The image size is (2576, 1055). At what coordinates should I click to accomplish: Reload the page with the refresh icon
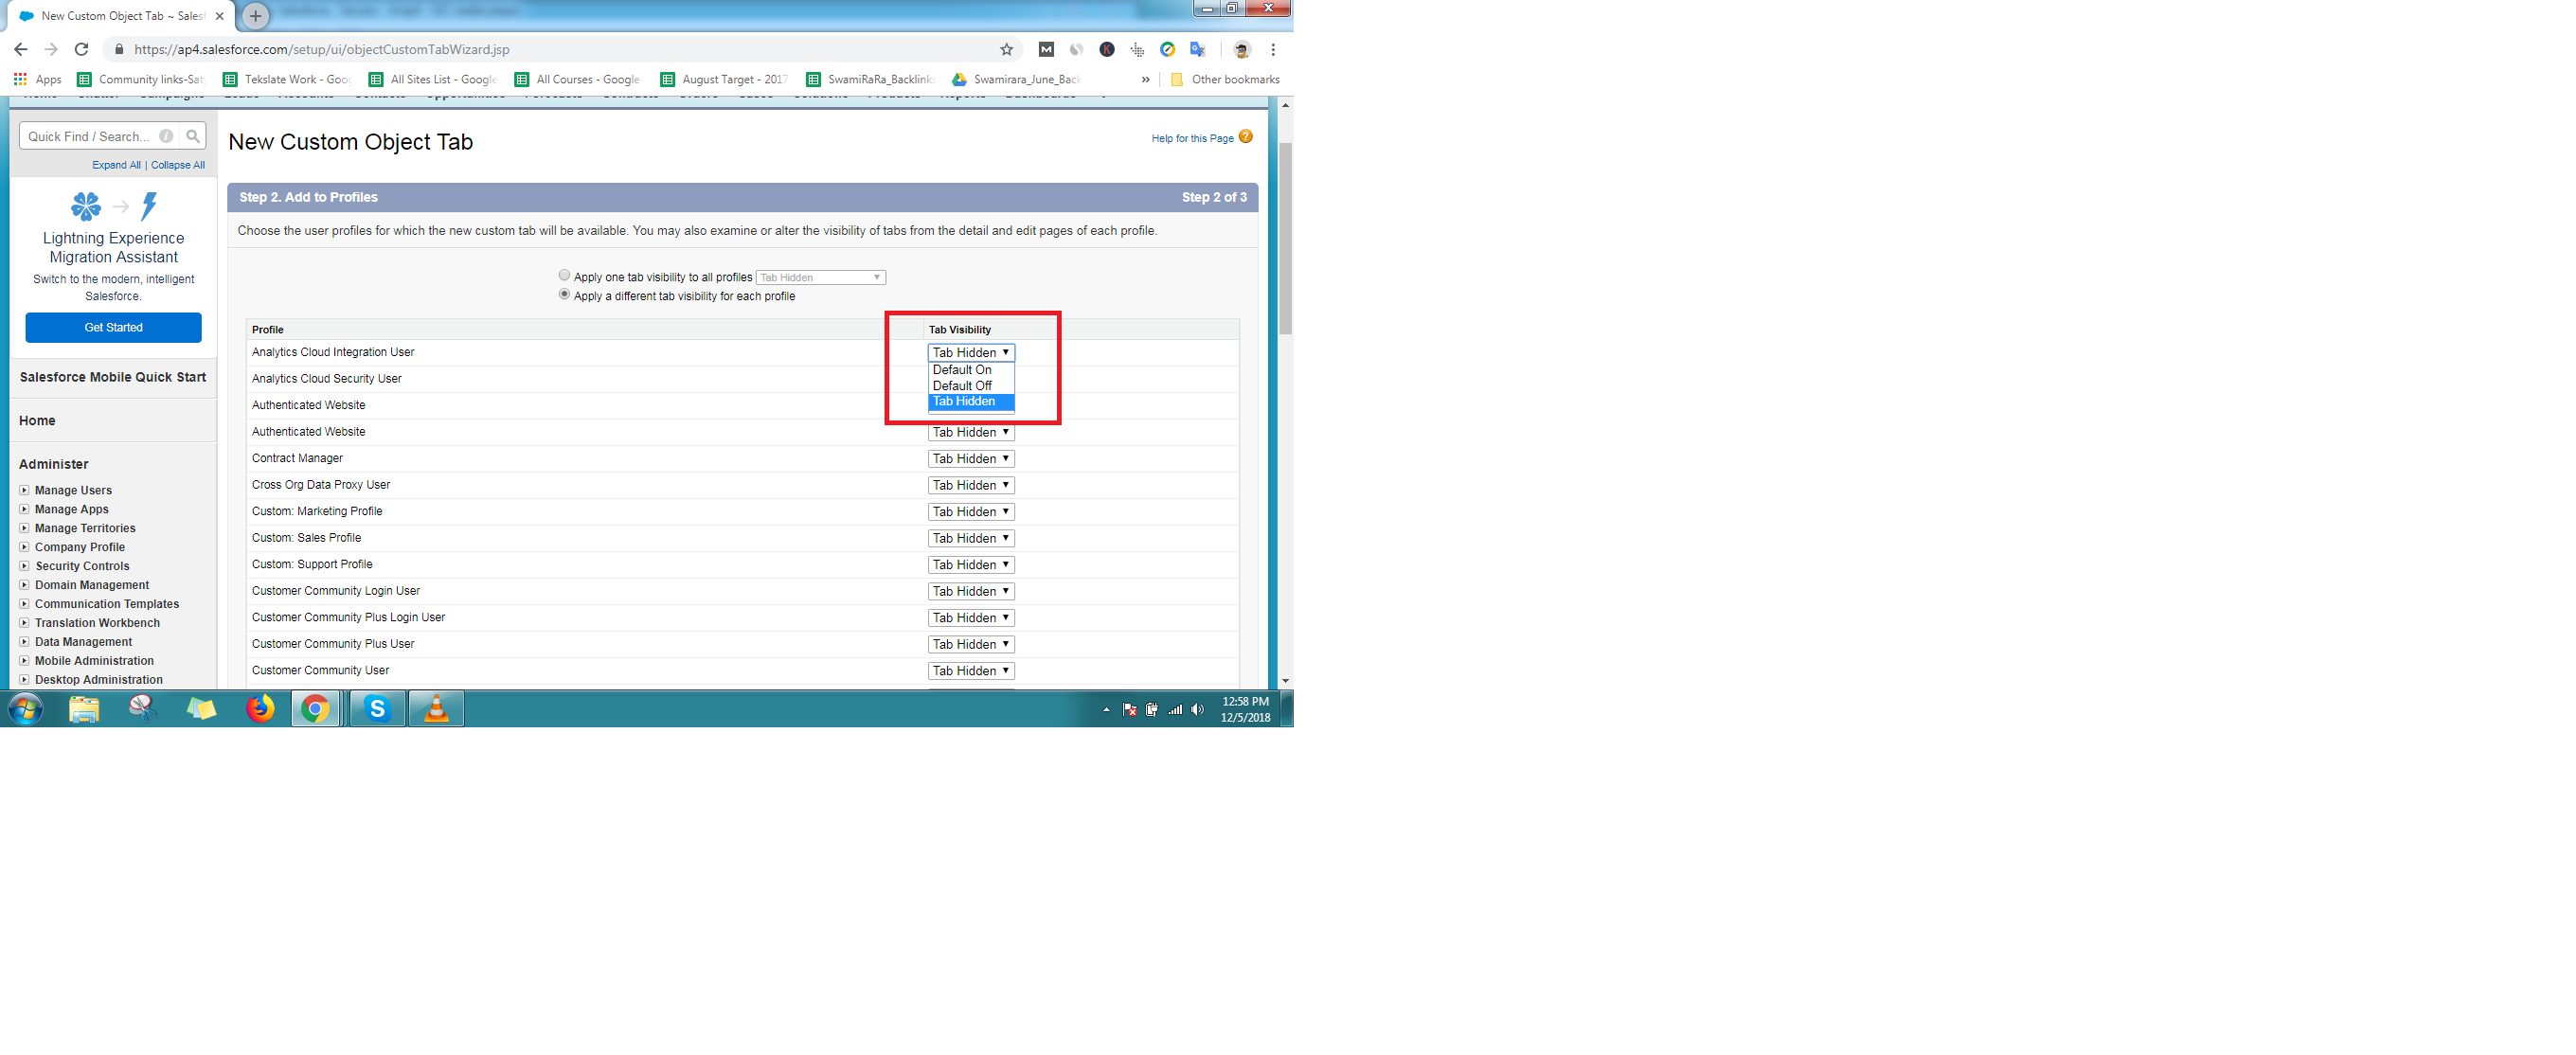coord(82,49)
